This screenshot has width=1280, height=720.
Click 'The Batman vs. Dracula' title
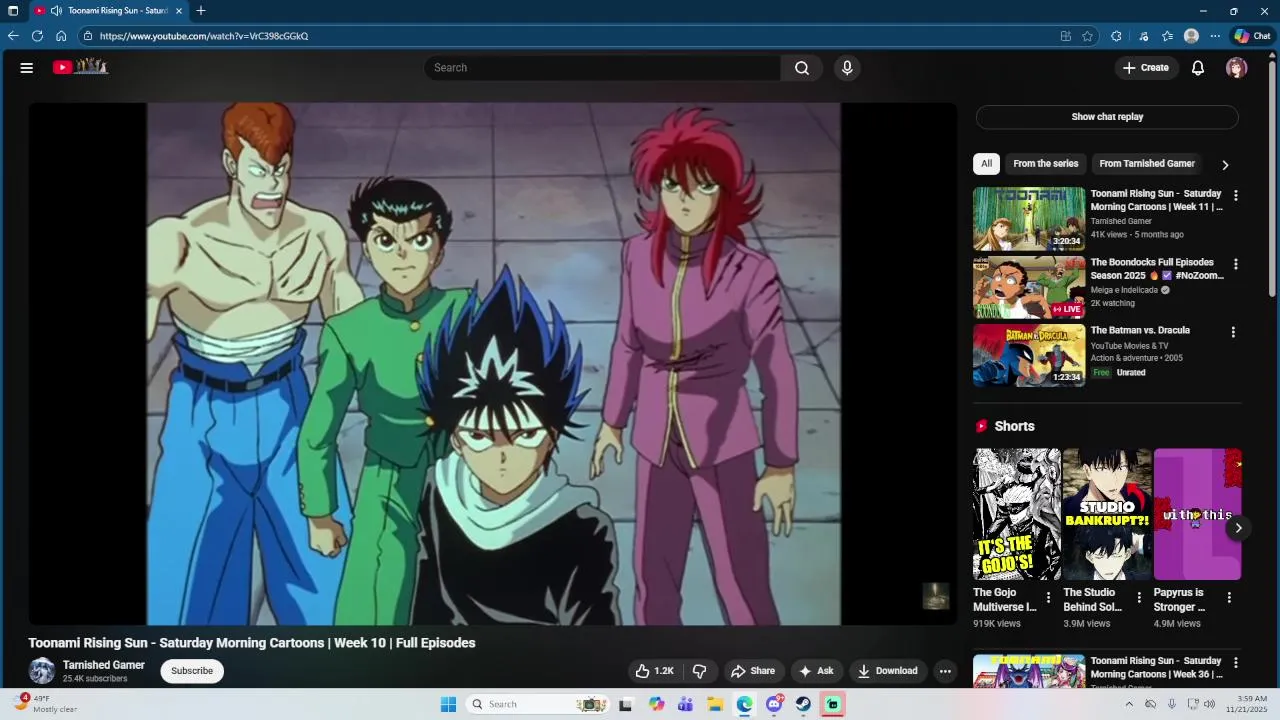pyautogui.click(x=1140, y=330)
